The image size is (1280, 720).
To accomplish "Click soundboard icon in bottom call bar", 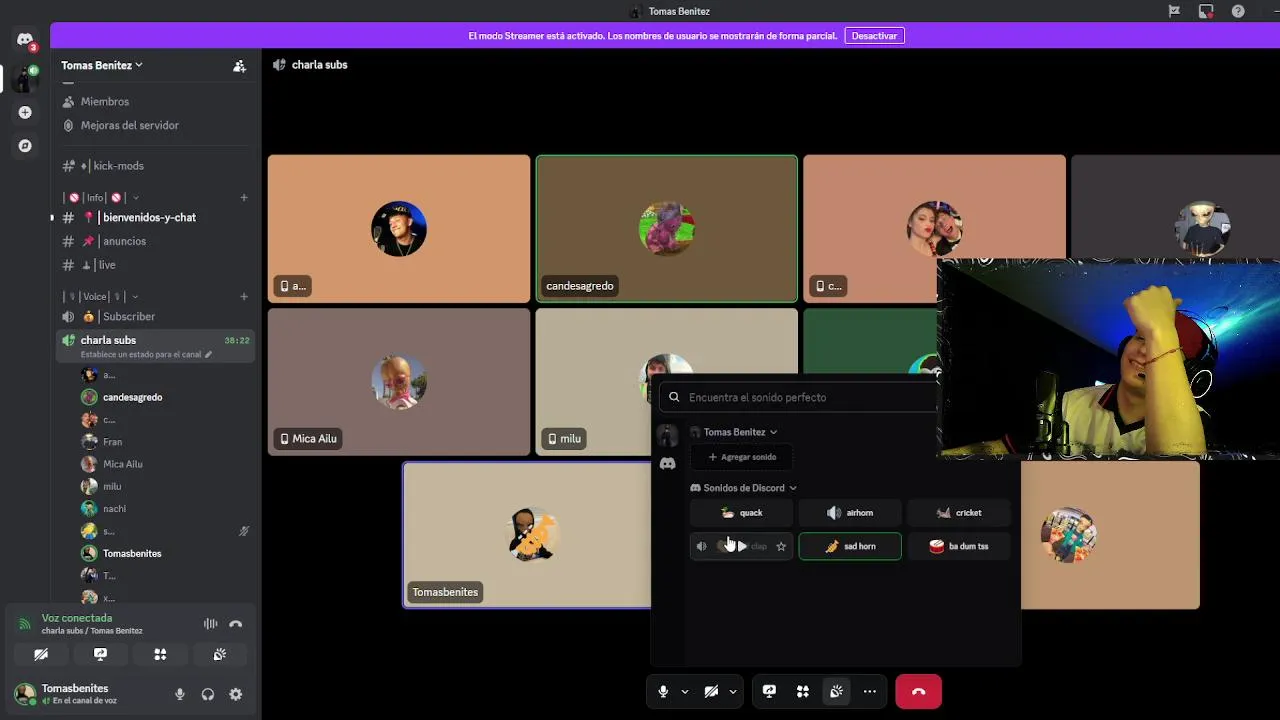I will tap(836, 691).
